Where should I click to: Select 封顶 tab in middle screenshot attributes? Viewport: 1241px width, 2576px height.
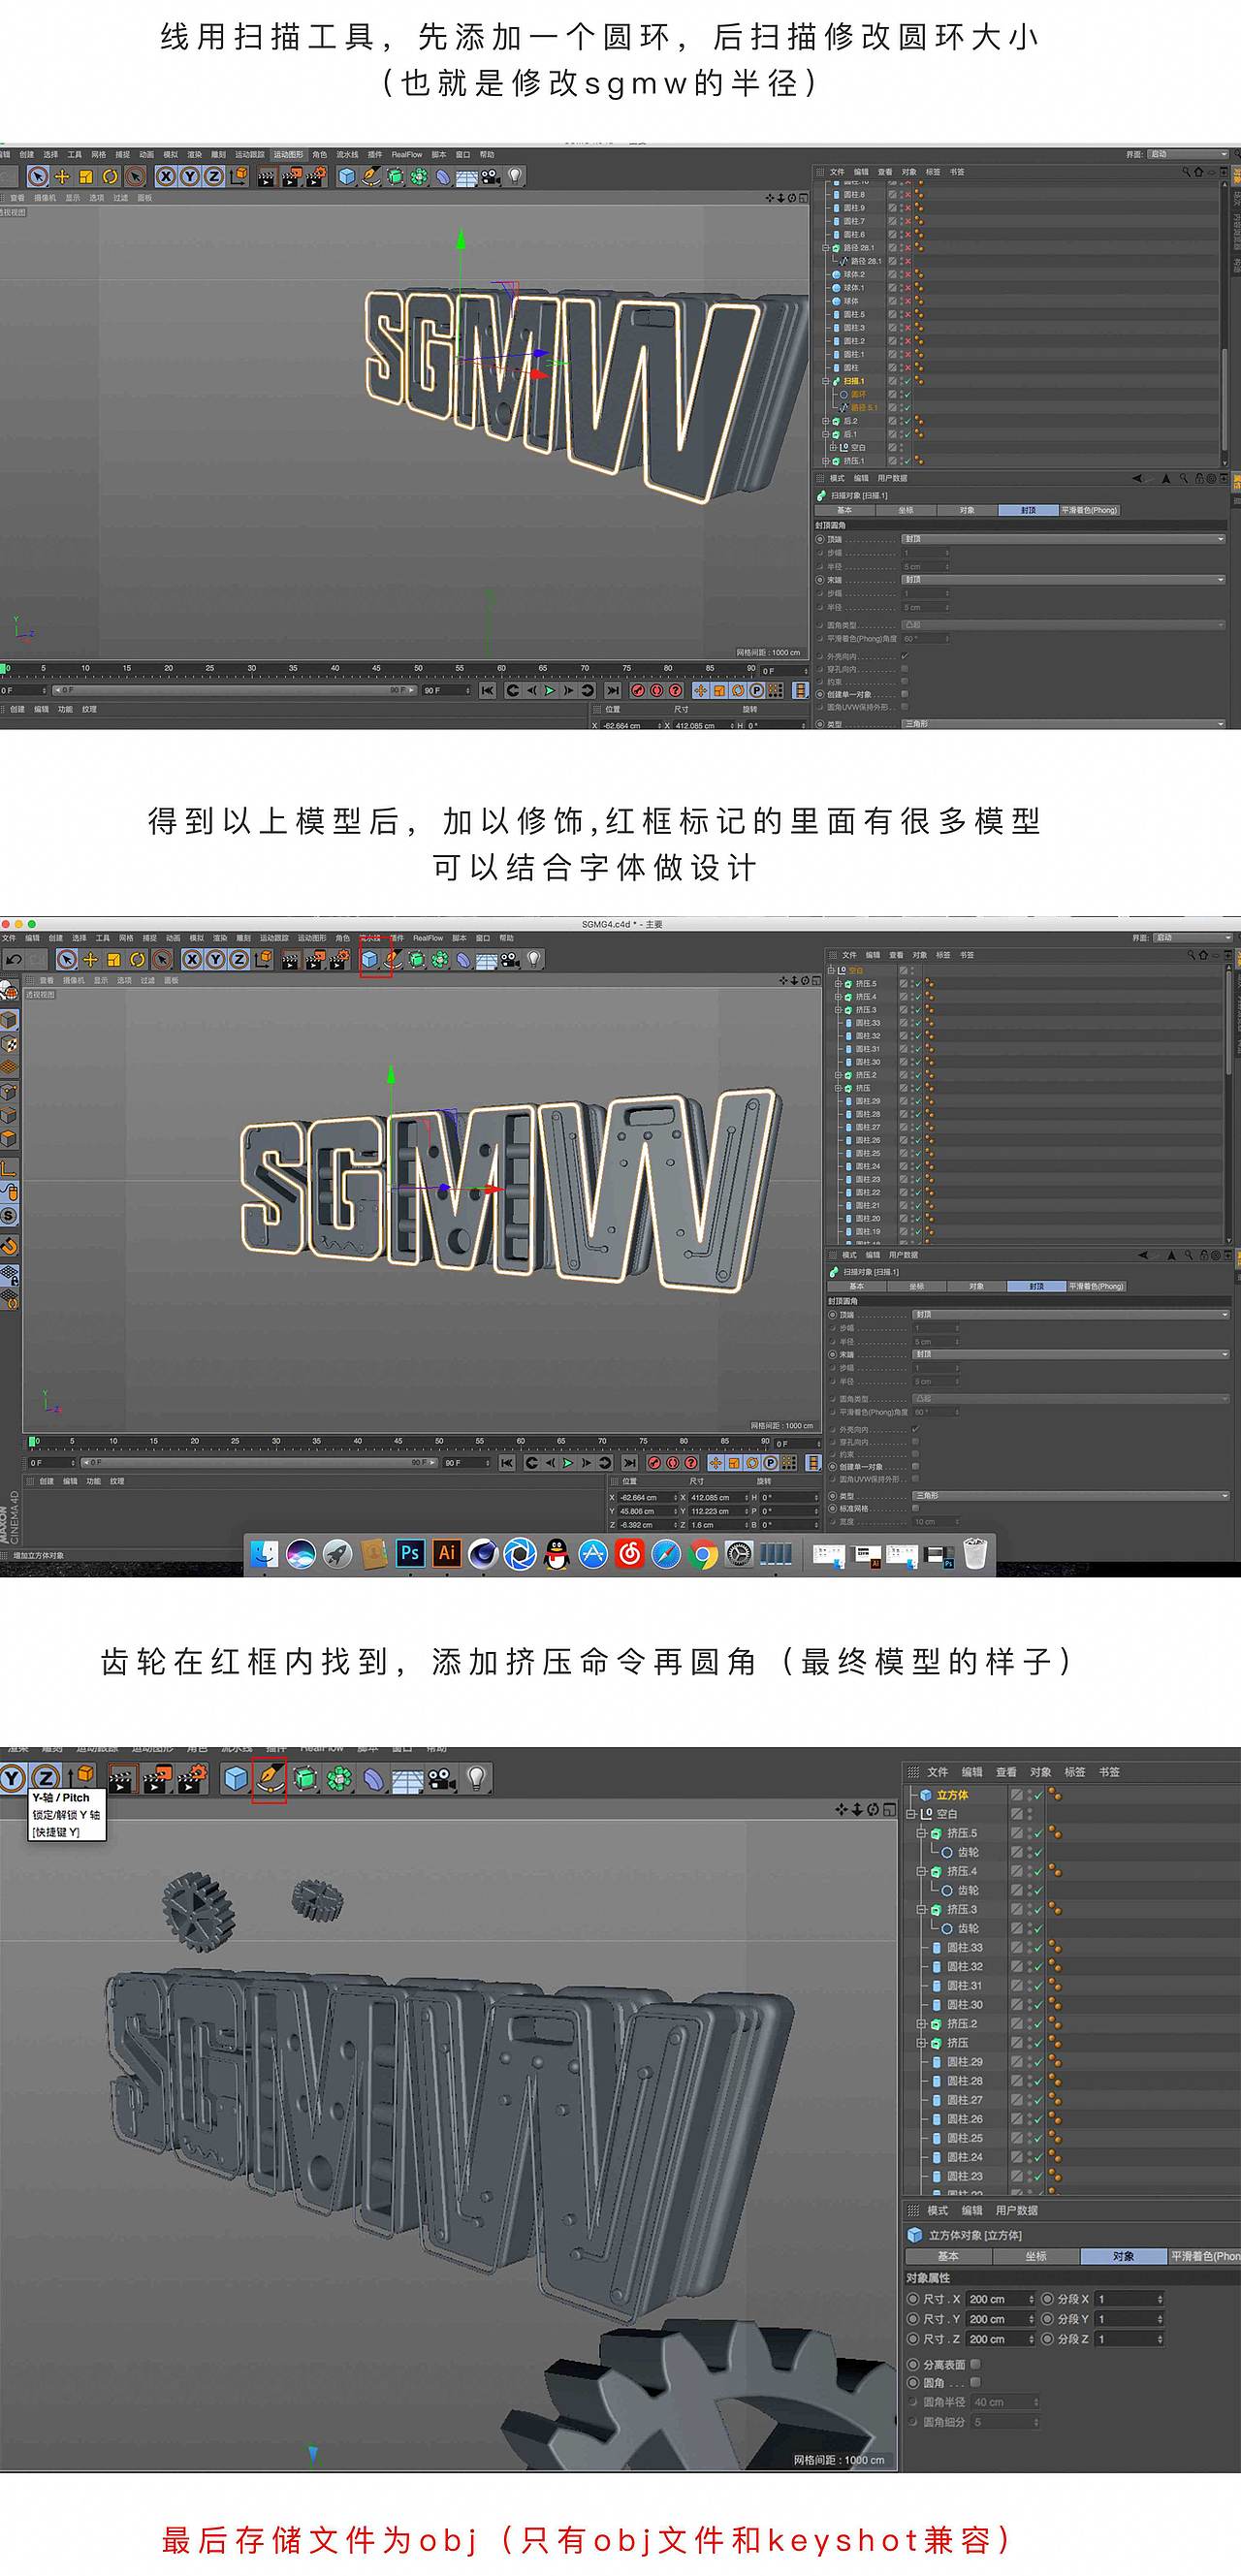(x=1036, y=1286)
